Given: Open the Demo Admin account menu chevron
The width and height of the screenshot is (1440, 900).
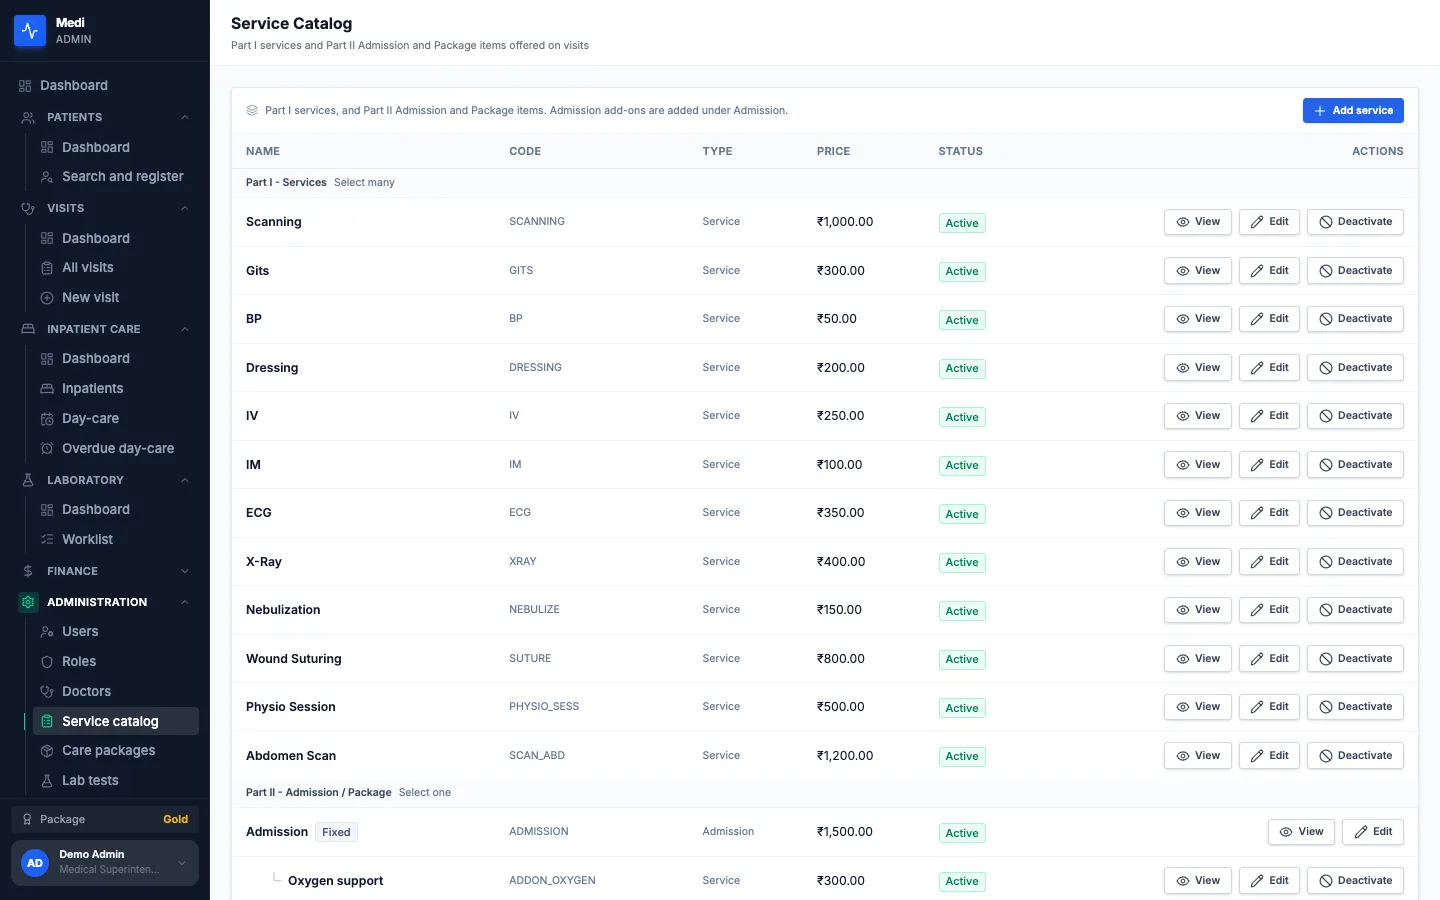Looking at the screenshot, I should click(182, 863).
